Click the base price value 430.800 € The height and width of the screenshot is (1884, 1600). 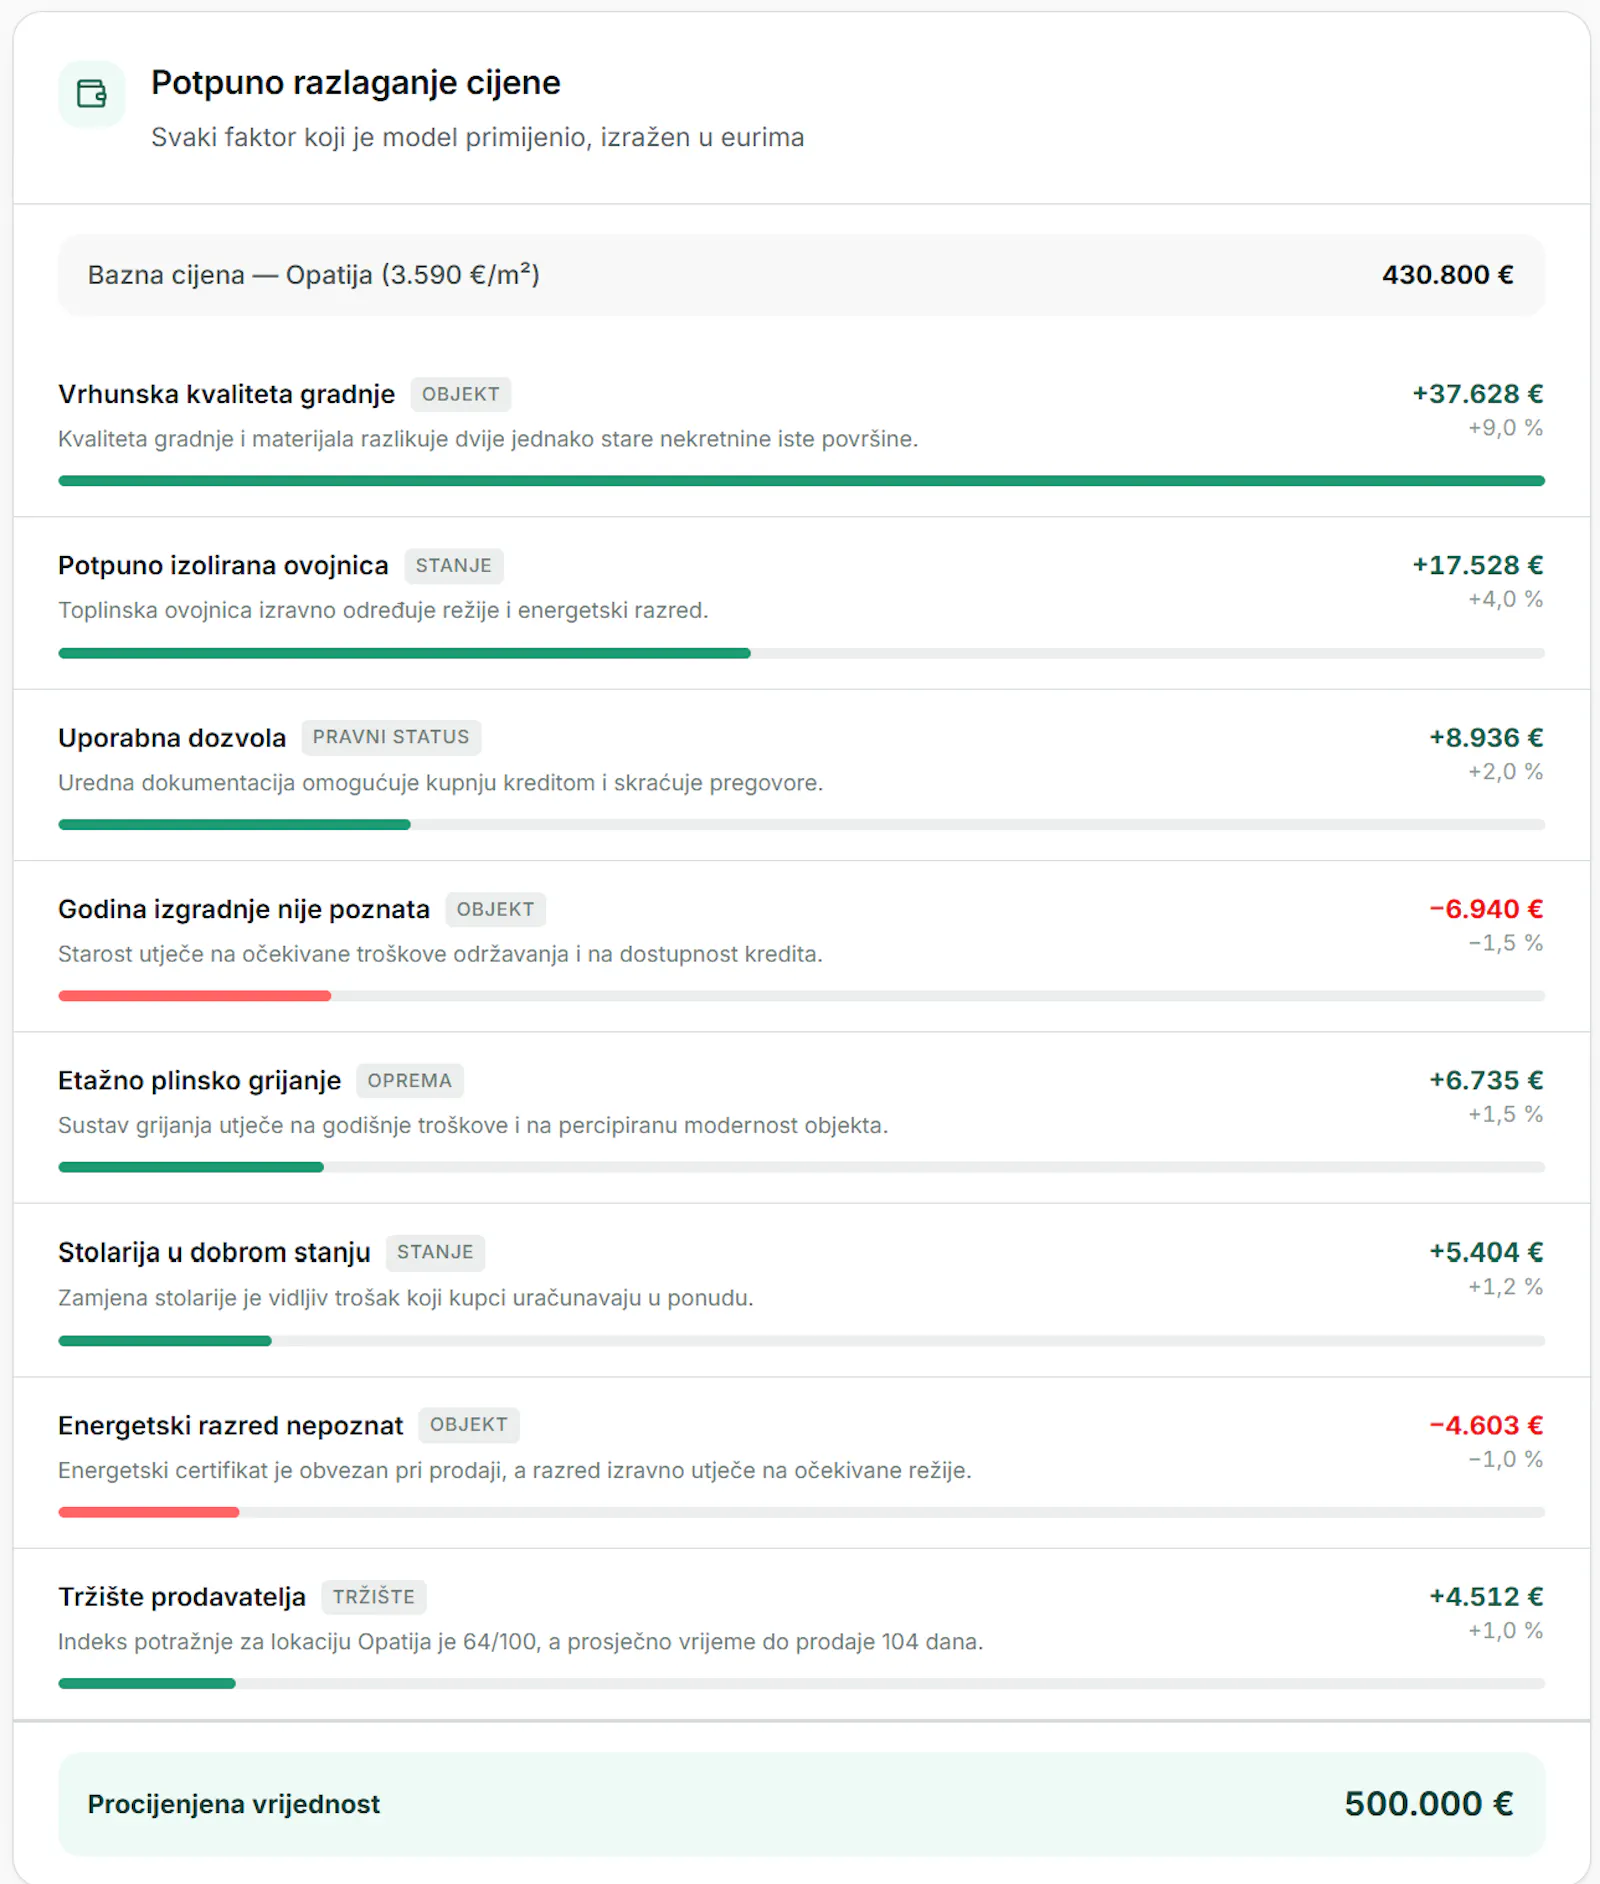click(1447, 275)
